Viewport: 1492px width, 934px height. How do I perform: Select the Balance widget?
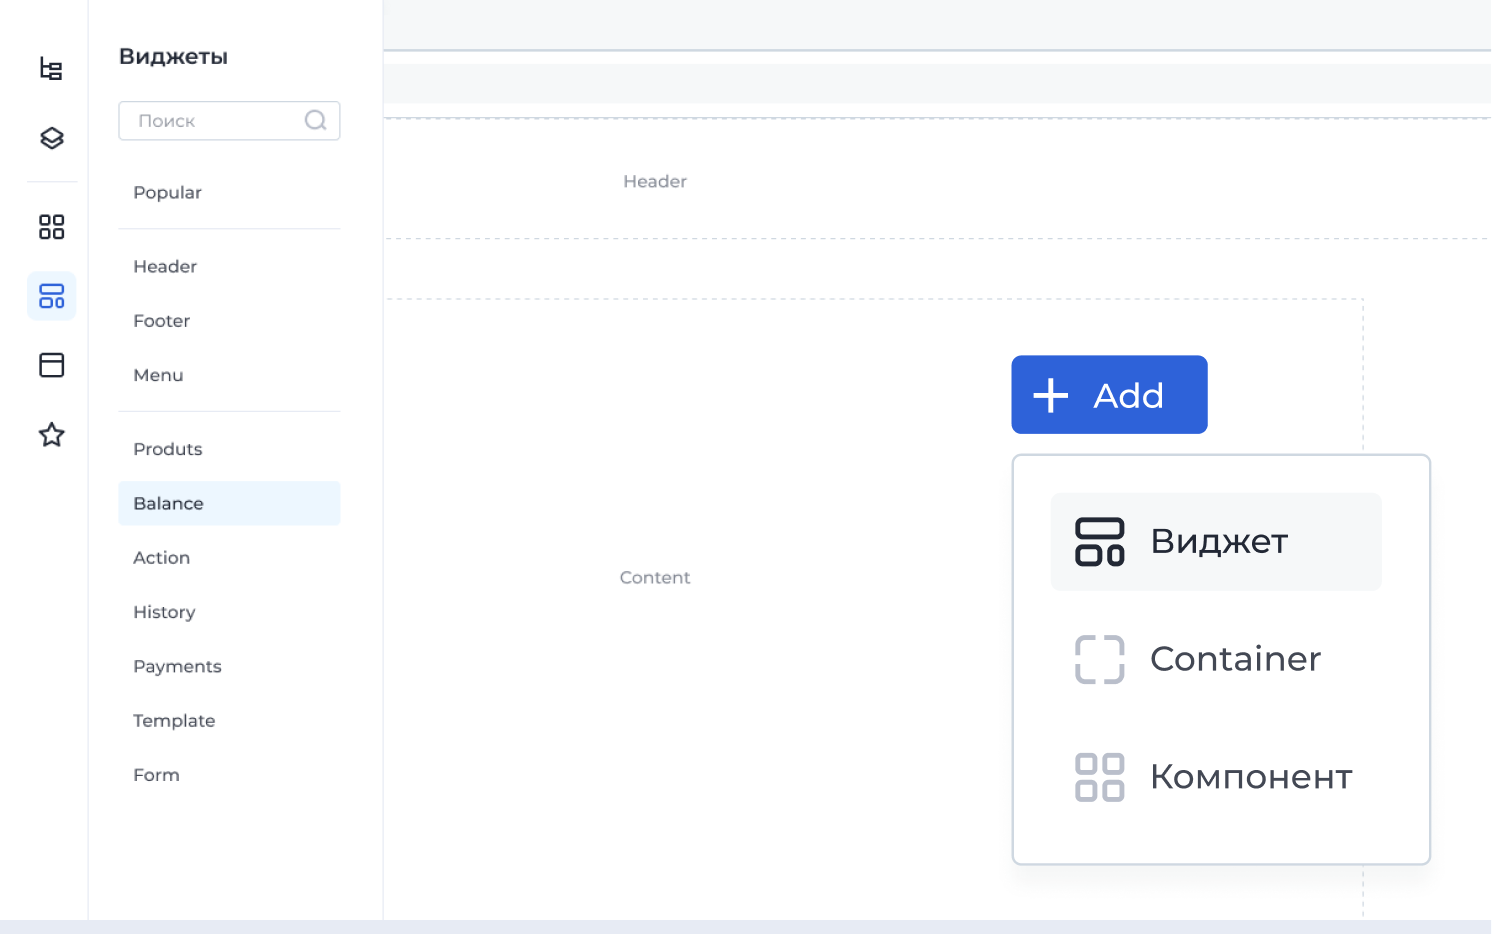[x=168, y=503]
